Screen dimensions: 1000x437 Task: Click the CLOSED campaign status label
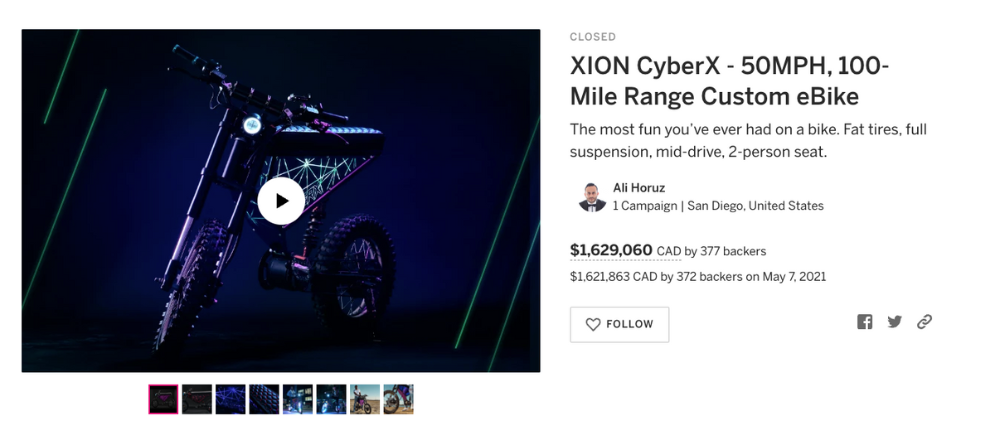pyautogui.click(x=592, y=37)
